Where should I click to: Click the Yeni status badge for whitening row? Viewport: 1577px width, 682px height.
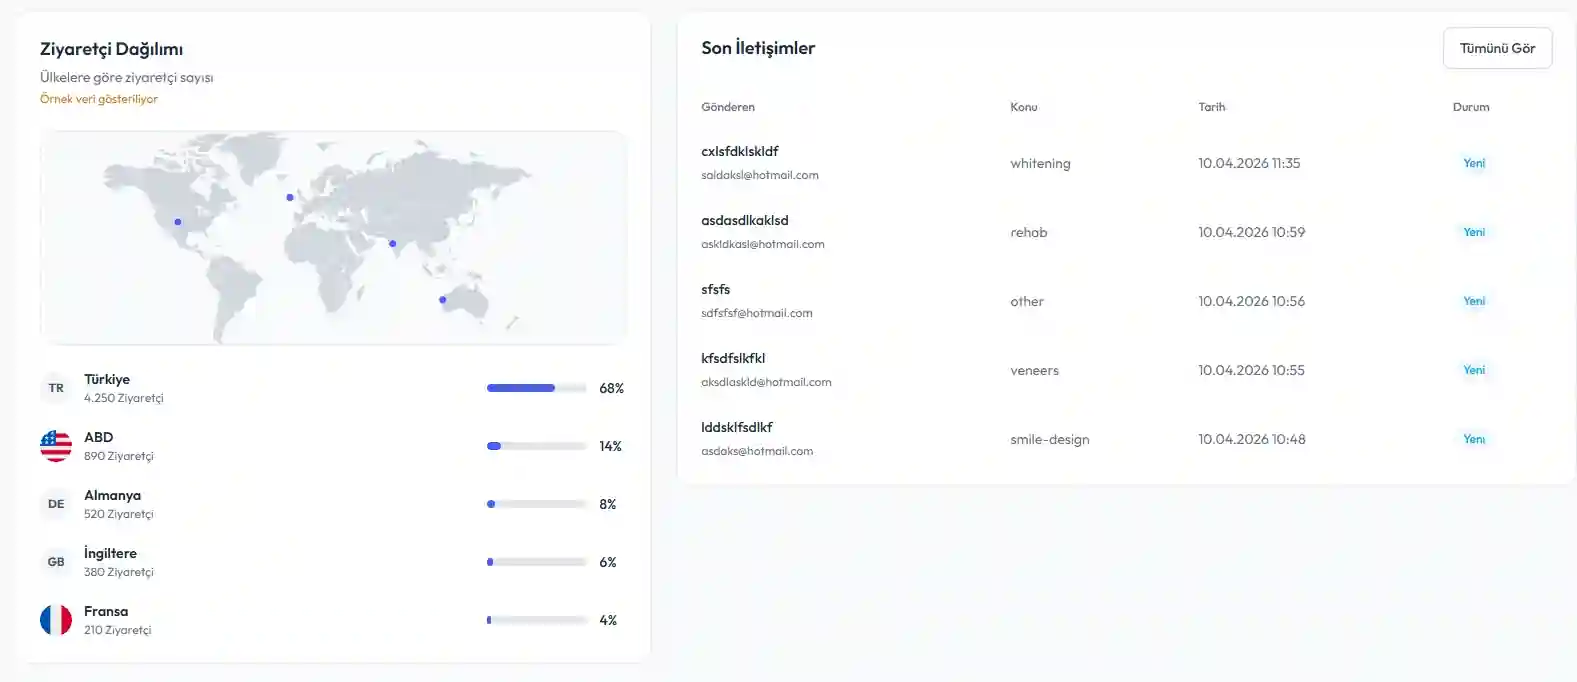point(1474,163)
